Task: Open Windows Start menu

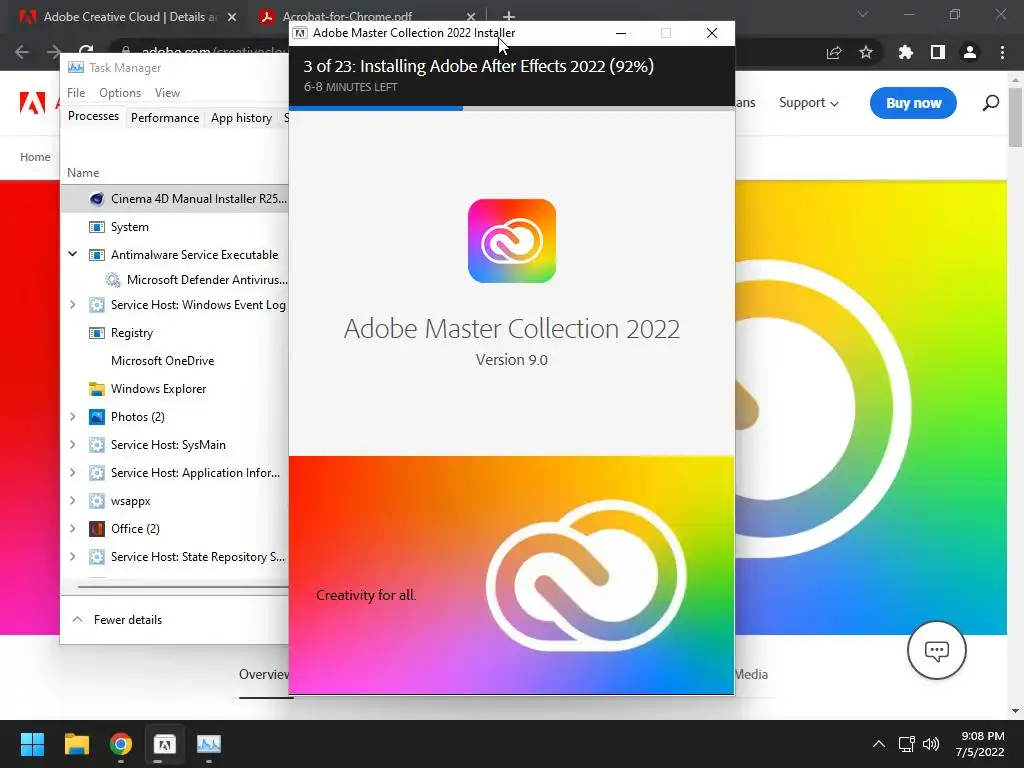Action: (32, 744)
